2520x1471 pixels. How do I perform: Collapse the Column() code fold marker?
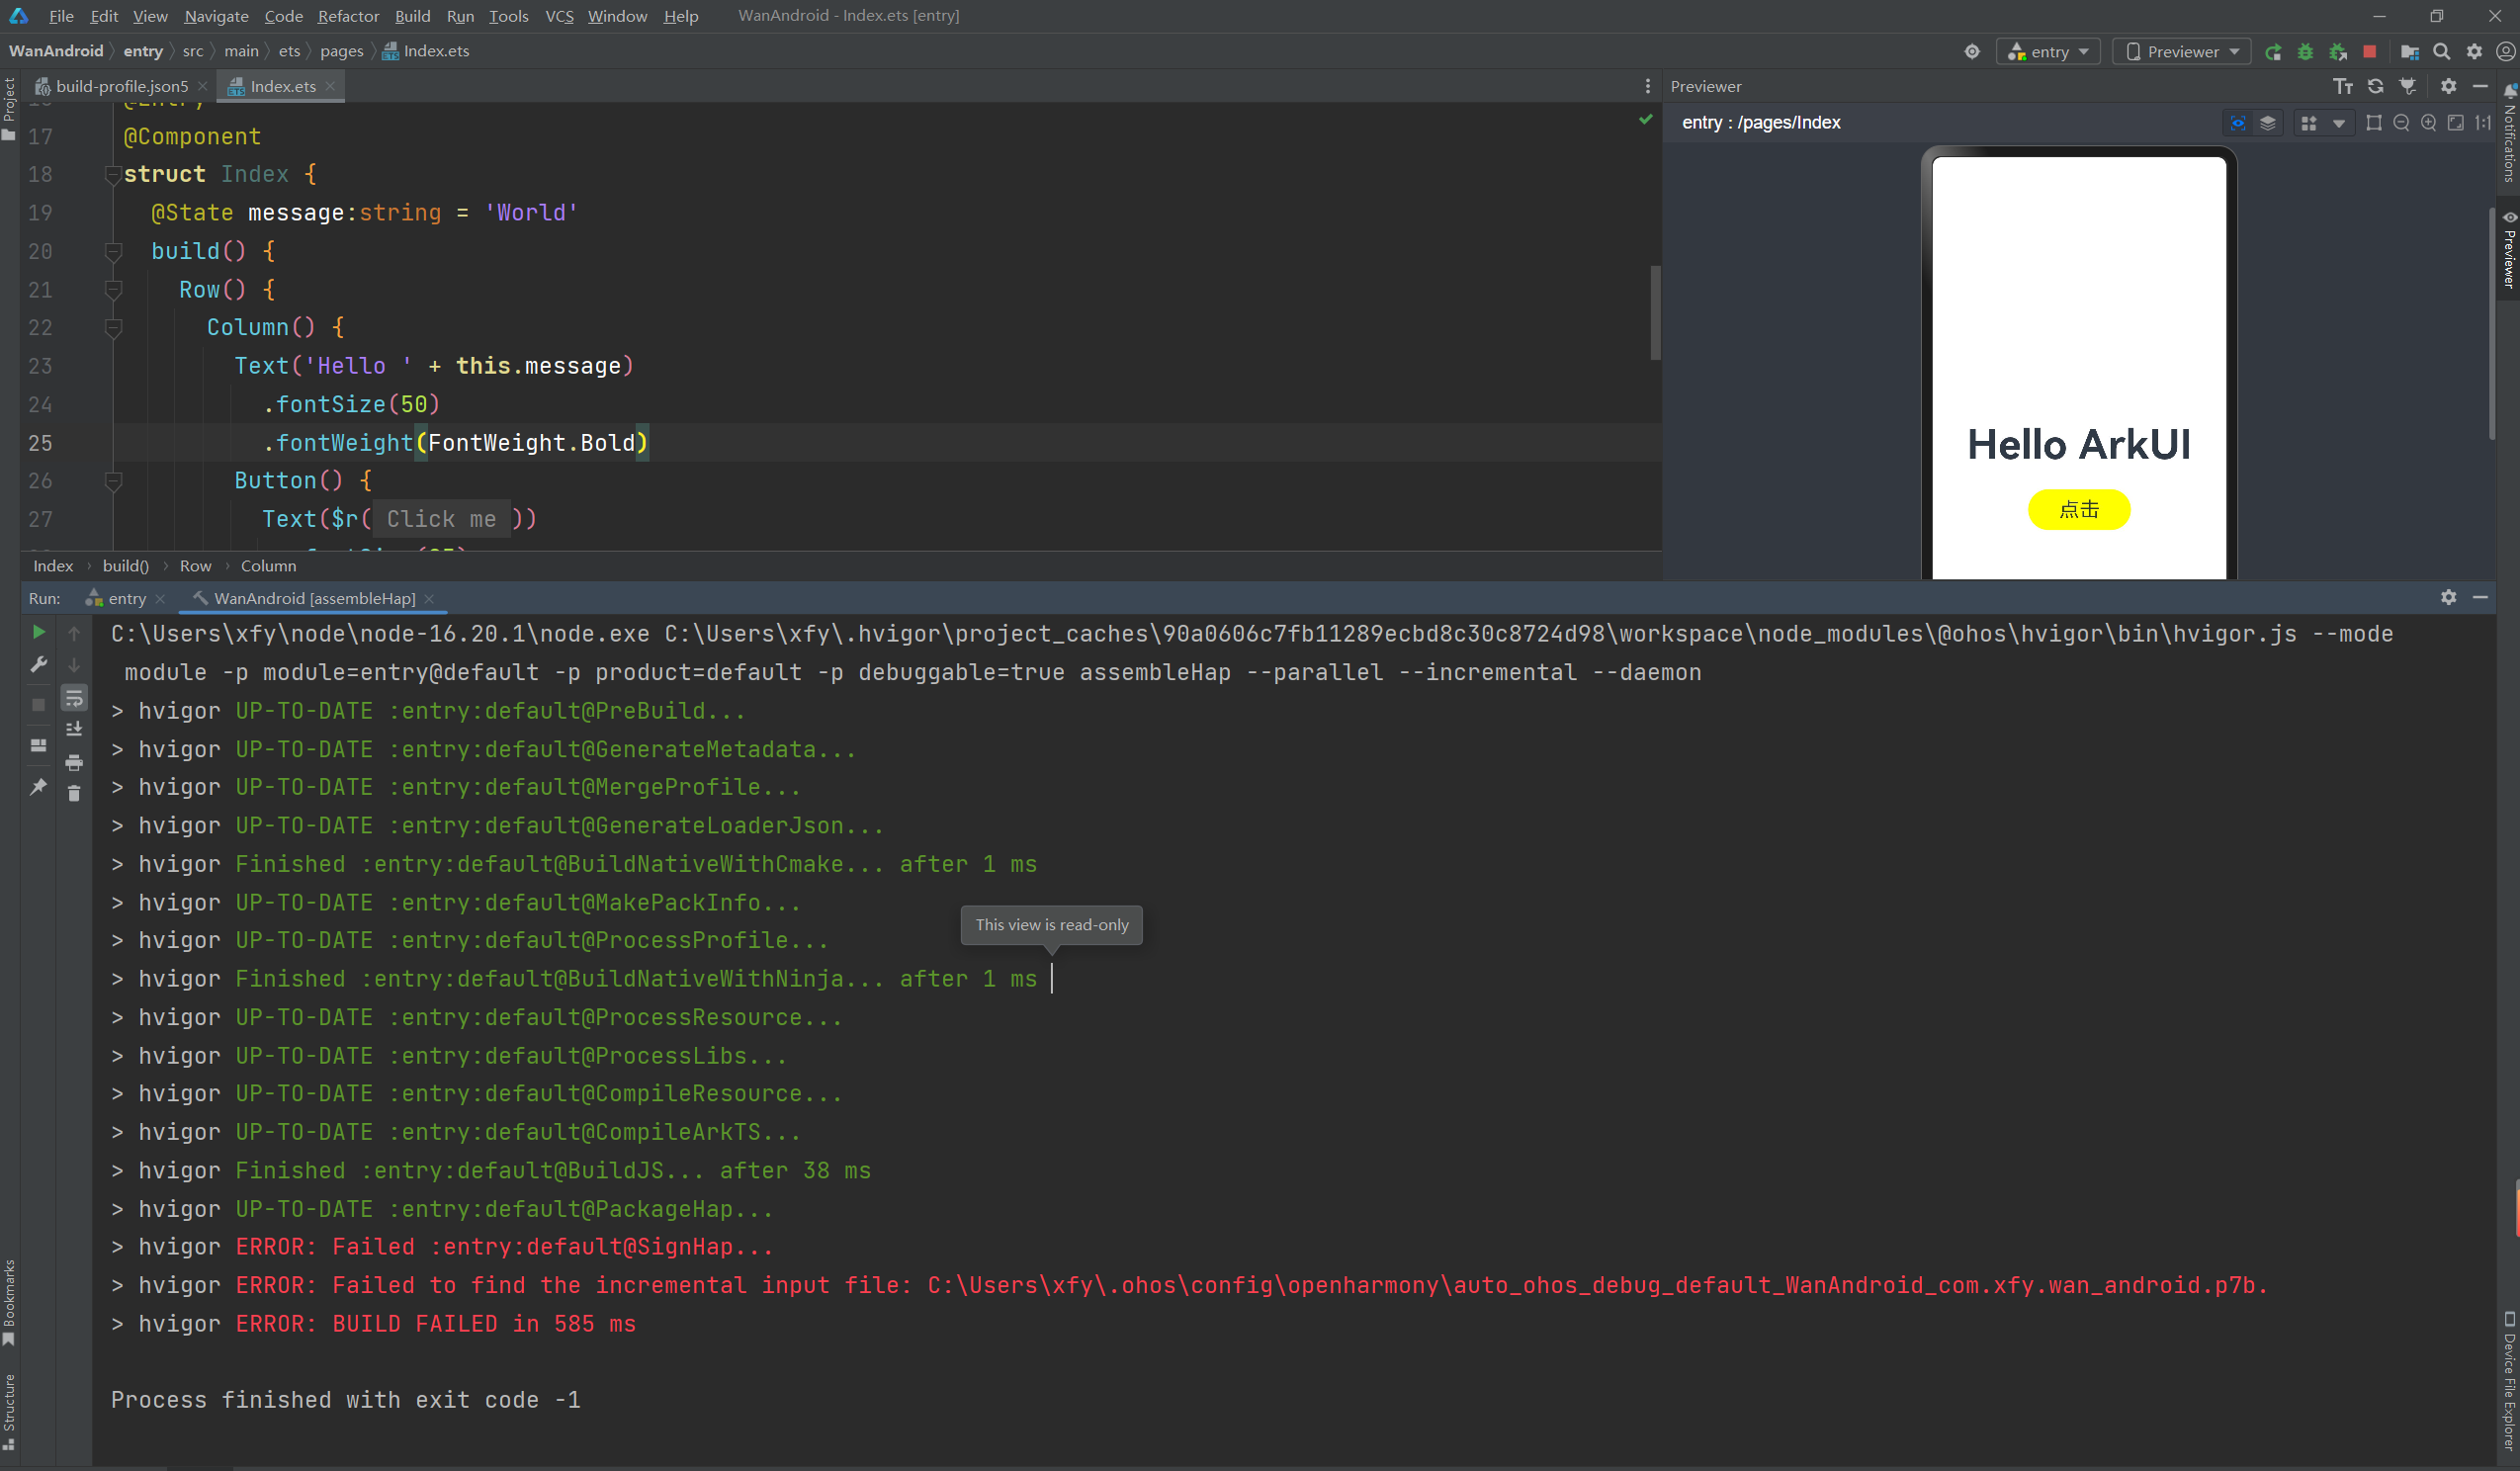113,328
